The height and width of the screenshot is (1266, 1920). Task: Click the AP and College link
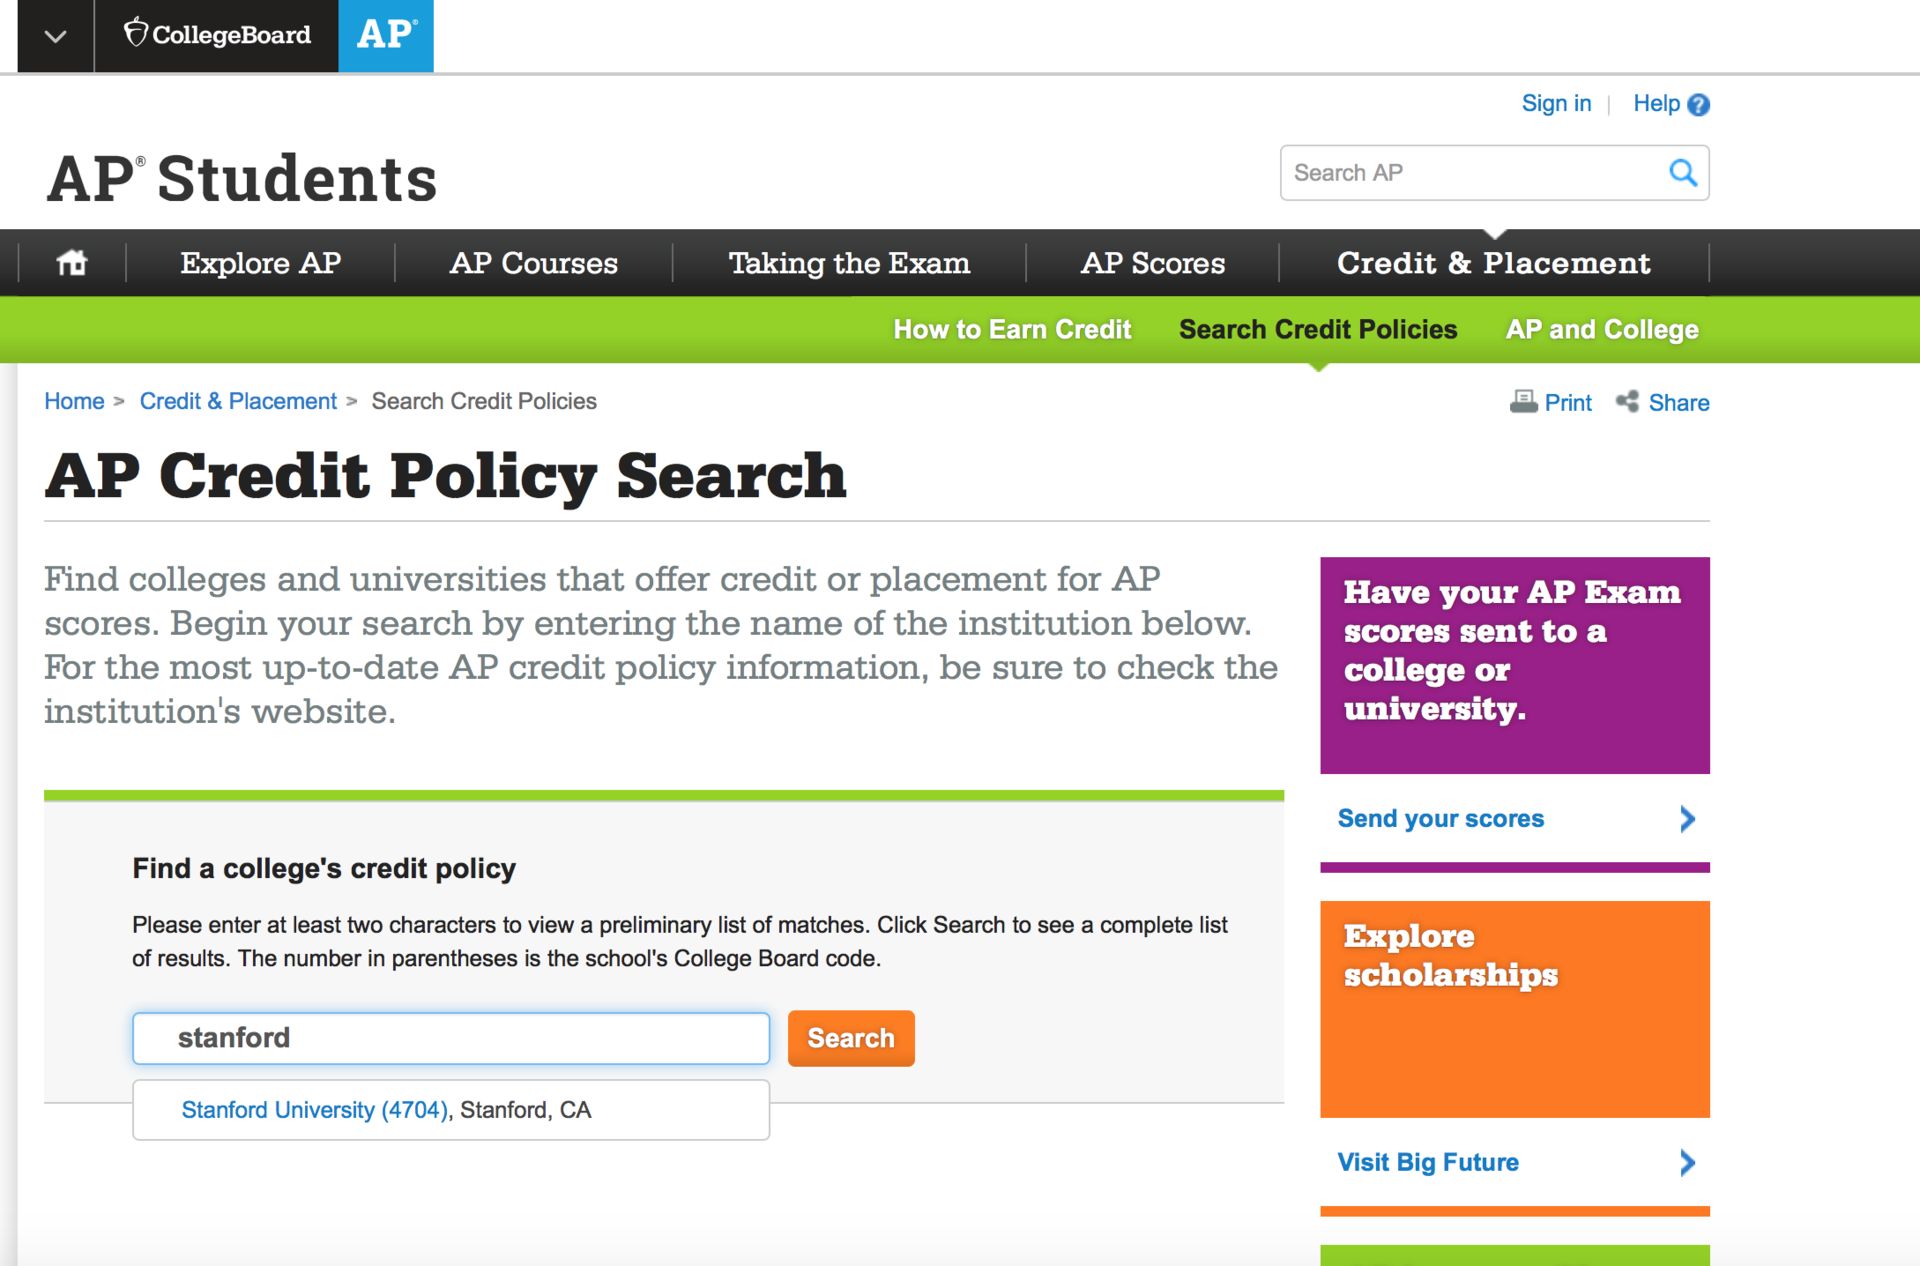(1601, 331)
